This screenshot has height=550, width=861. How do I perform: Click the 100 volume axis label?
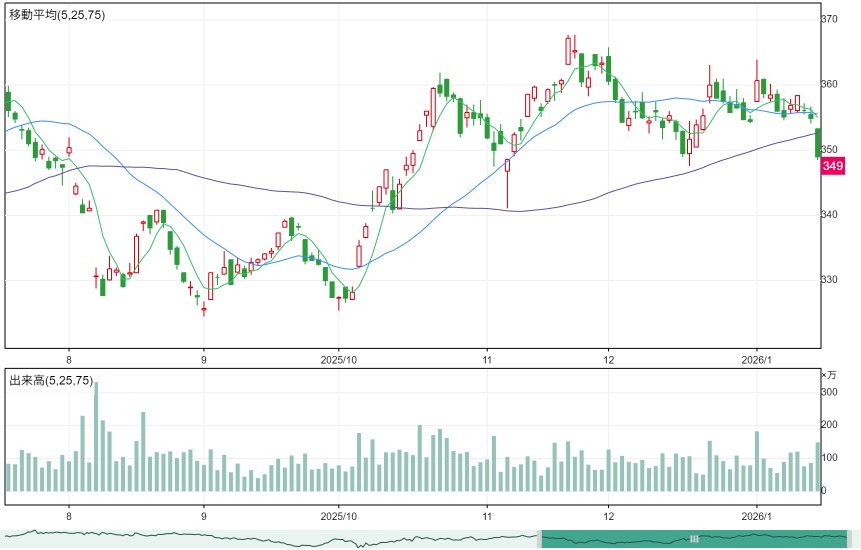[829, 458]
